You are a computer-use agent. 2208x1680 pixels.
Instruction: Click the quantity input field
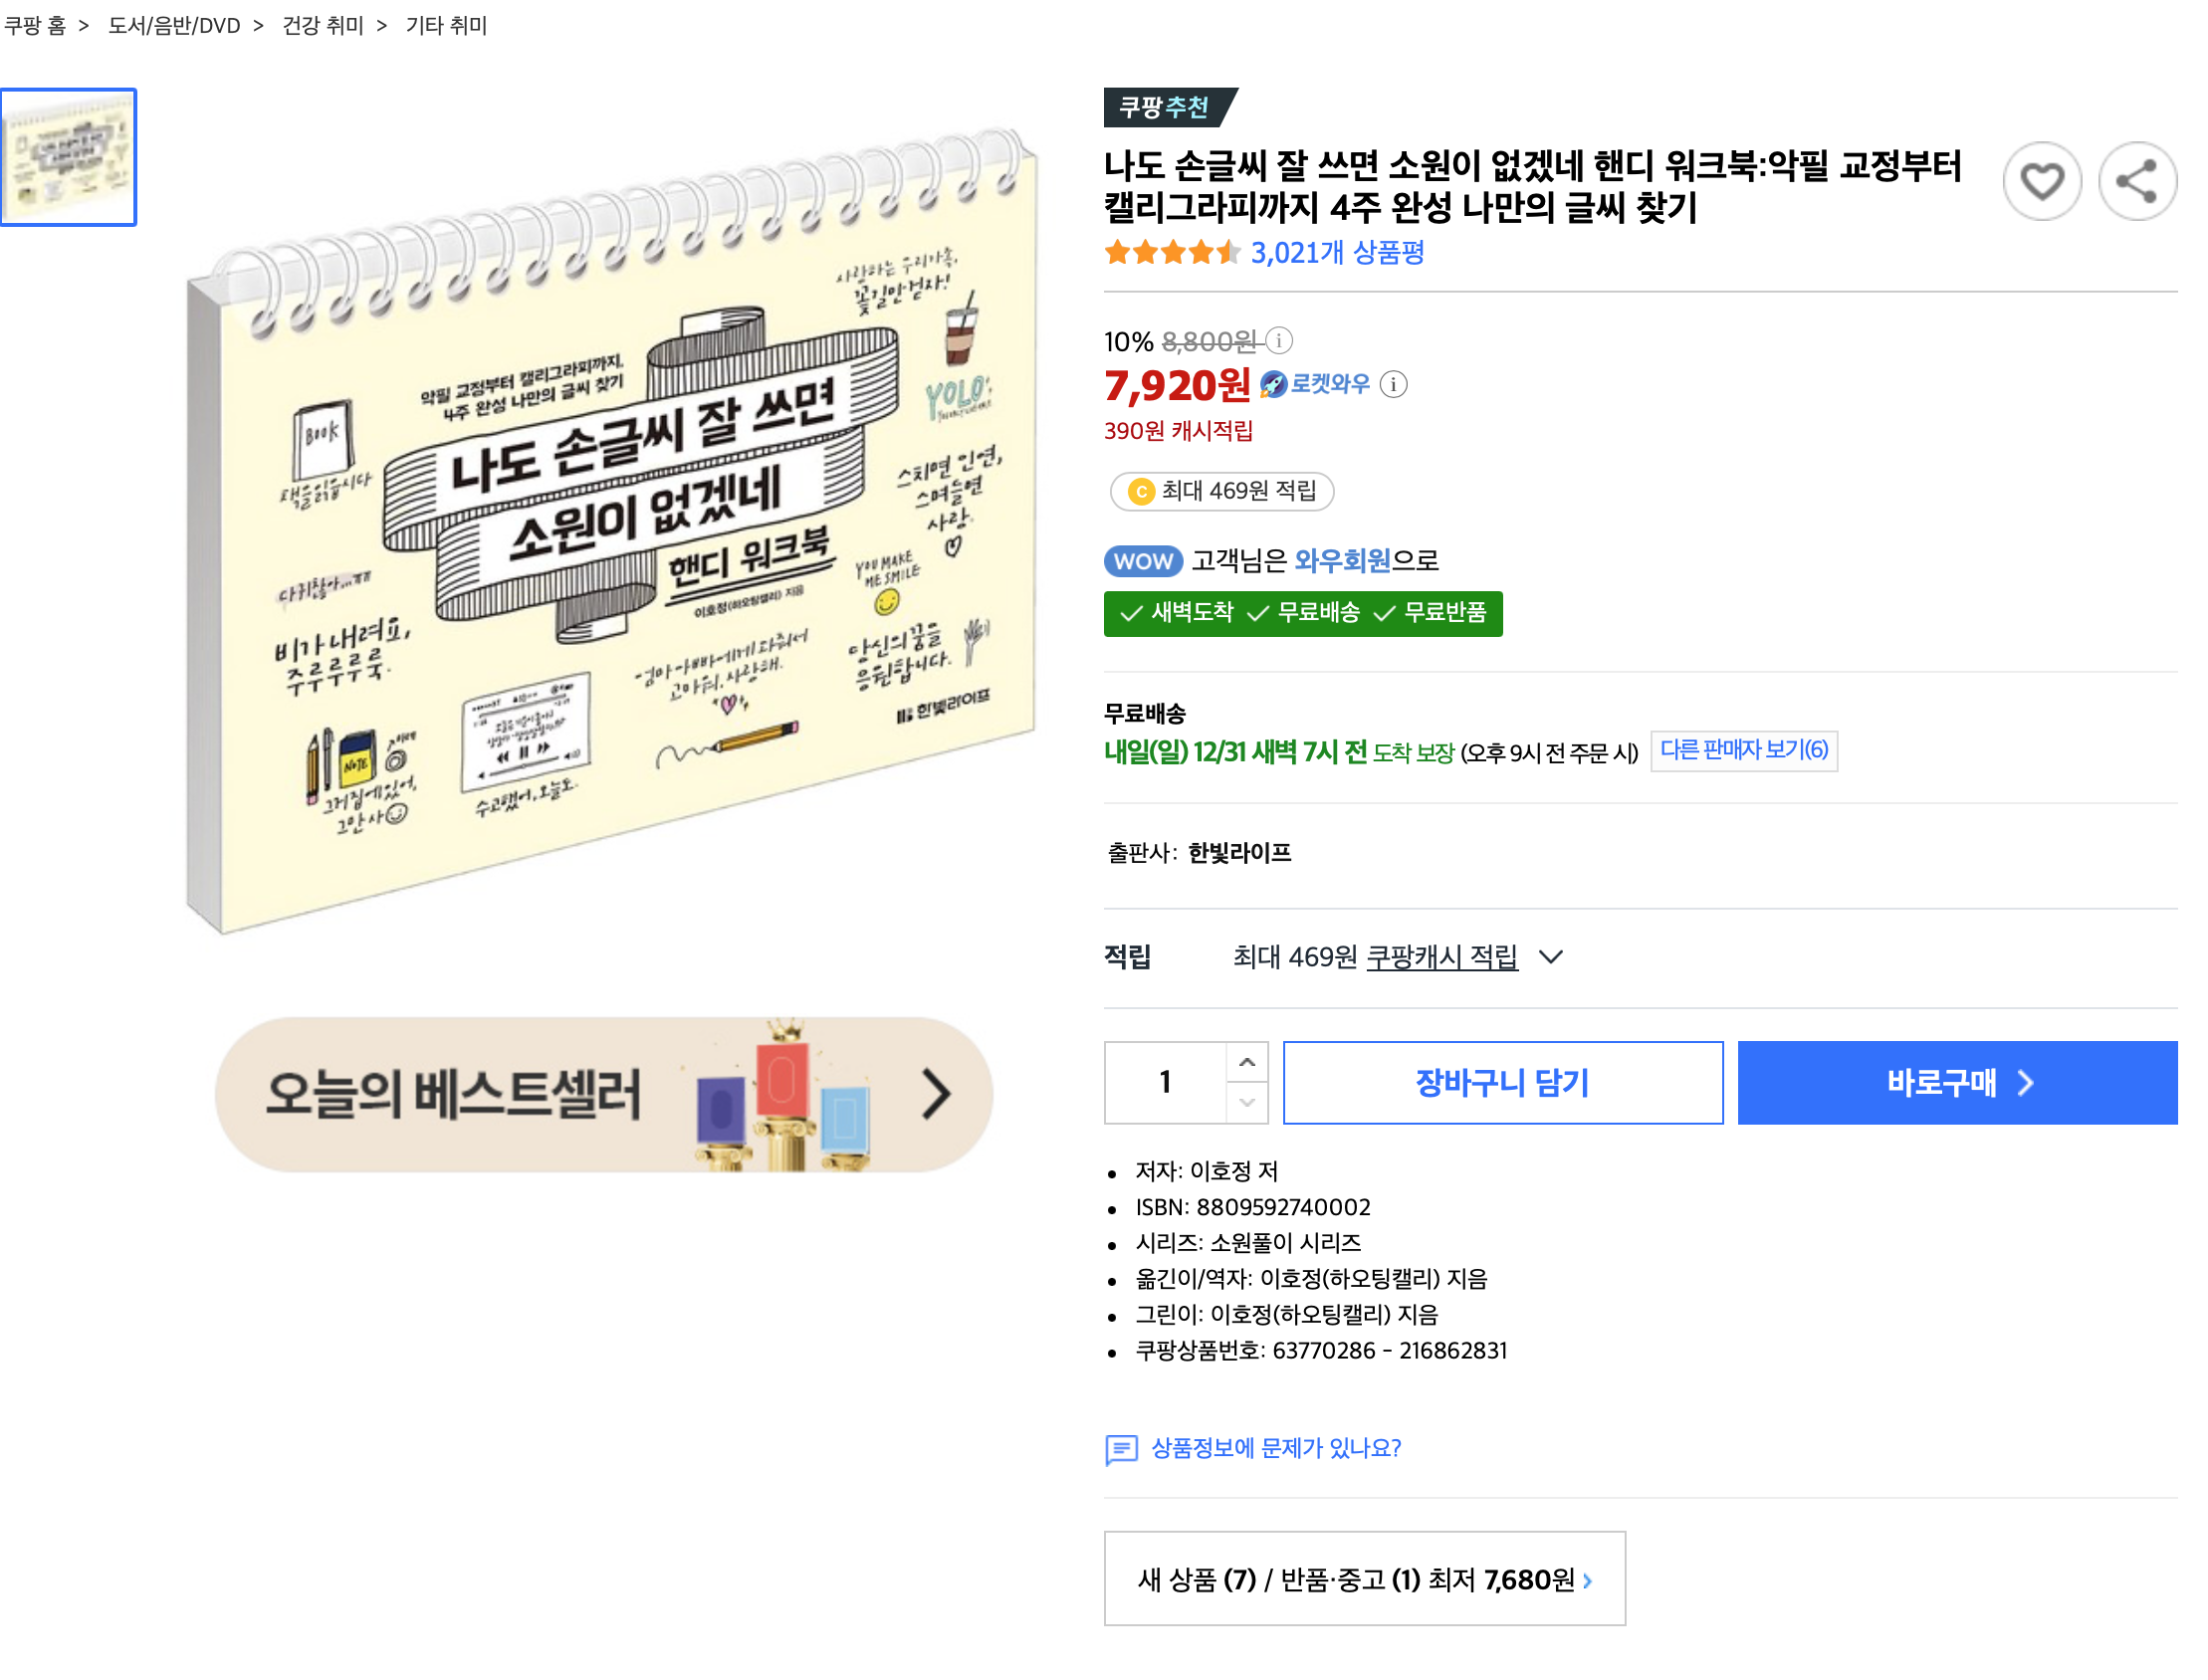1164,1082
